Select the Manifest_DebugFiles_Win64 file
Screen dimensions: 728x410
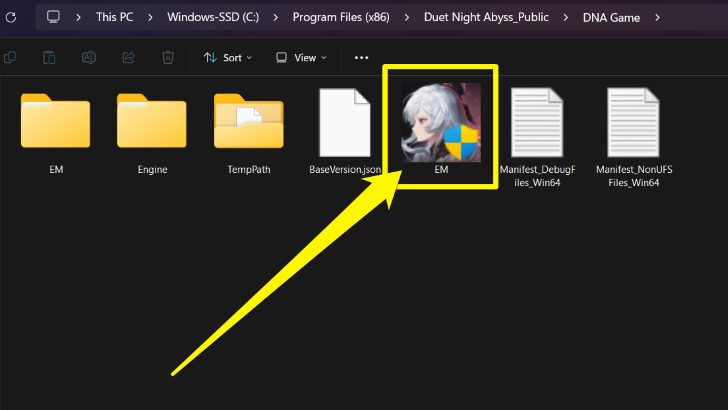point(537,123)
